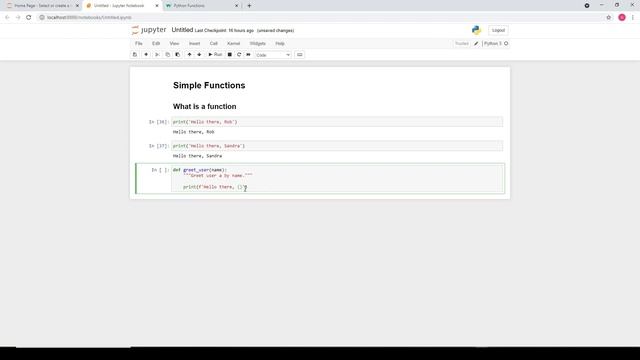The height and width of the screenshot is (360, 640).
Task: Restart the kernel
Action: pyautogui.click(x=239, y=55)
